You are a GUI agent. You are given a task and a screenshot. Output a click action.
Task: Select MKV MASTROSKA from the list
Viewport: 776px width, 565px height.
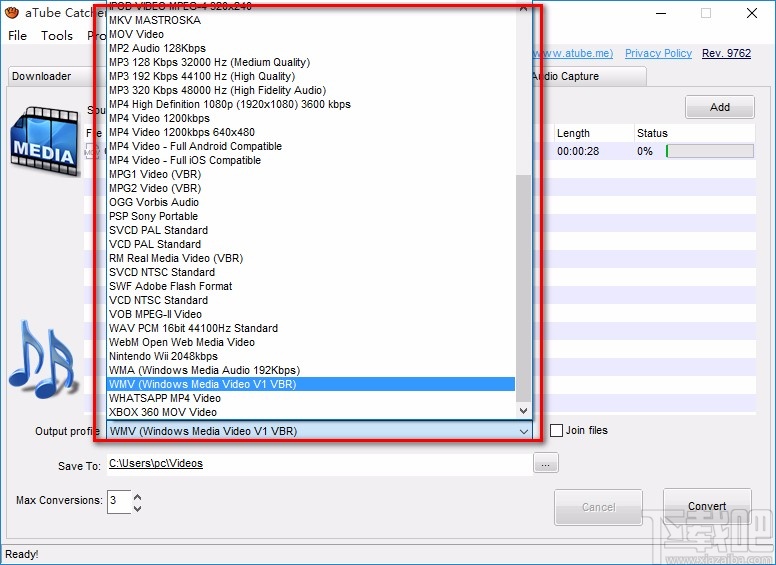tap(311, 20)
